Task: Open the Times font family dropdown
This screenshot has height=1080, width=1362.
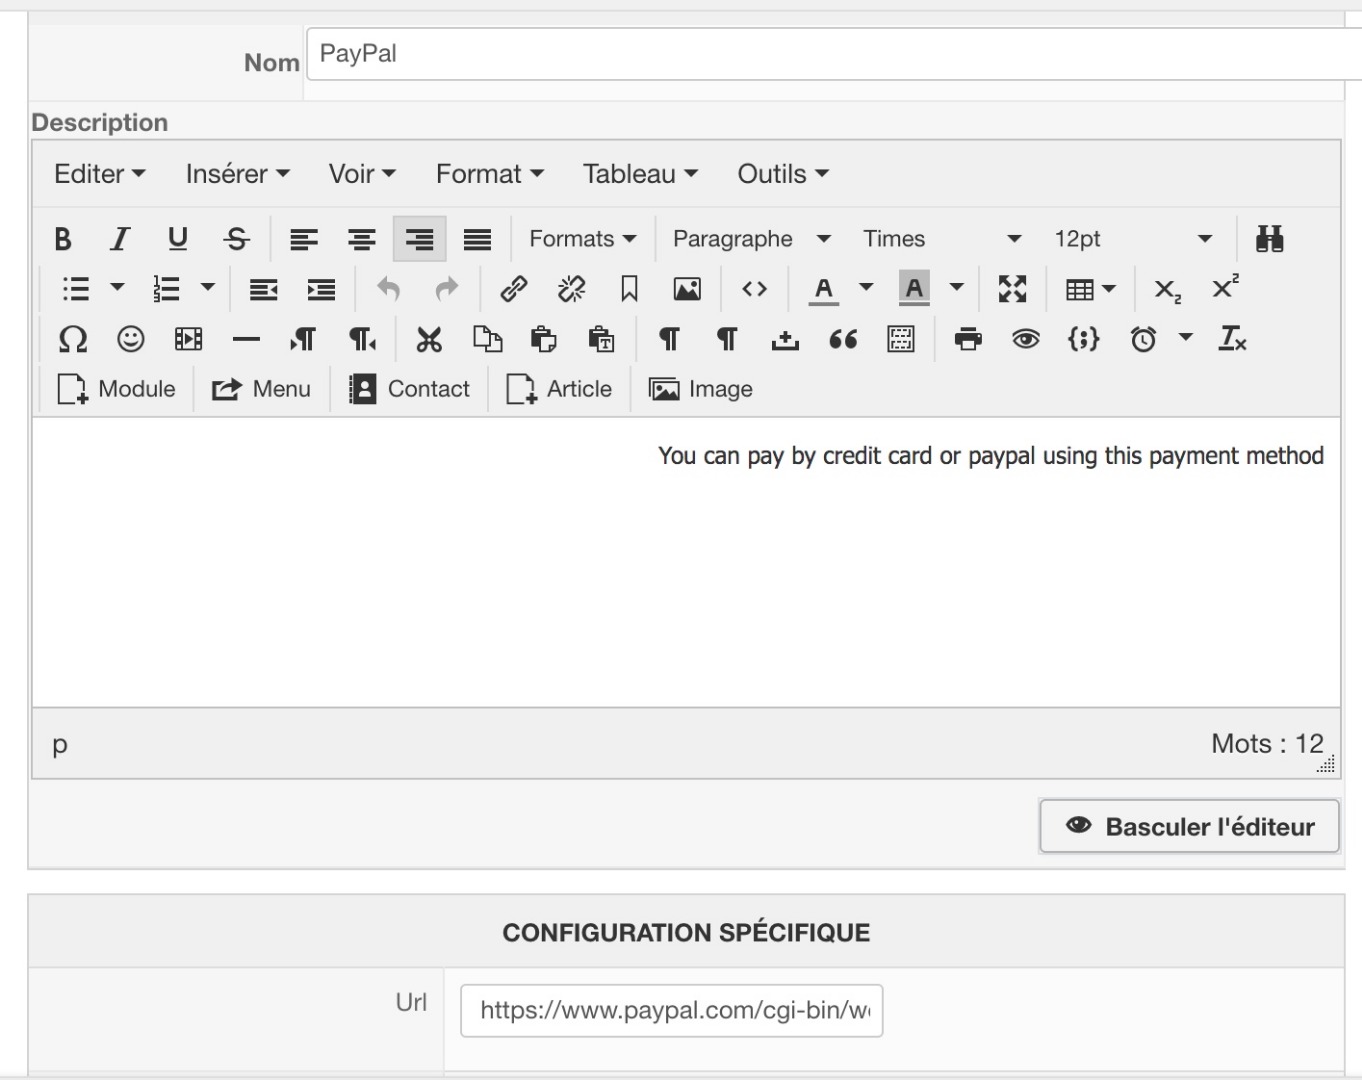Action: [942, 239]
